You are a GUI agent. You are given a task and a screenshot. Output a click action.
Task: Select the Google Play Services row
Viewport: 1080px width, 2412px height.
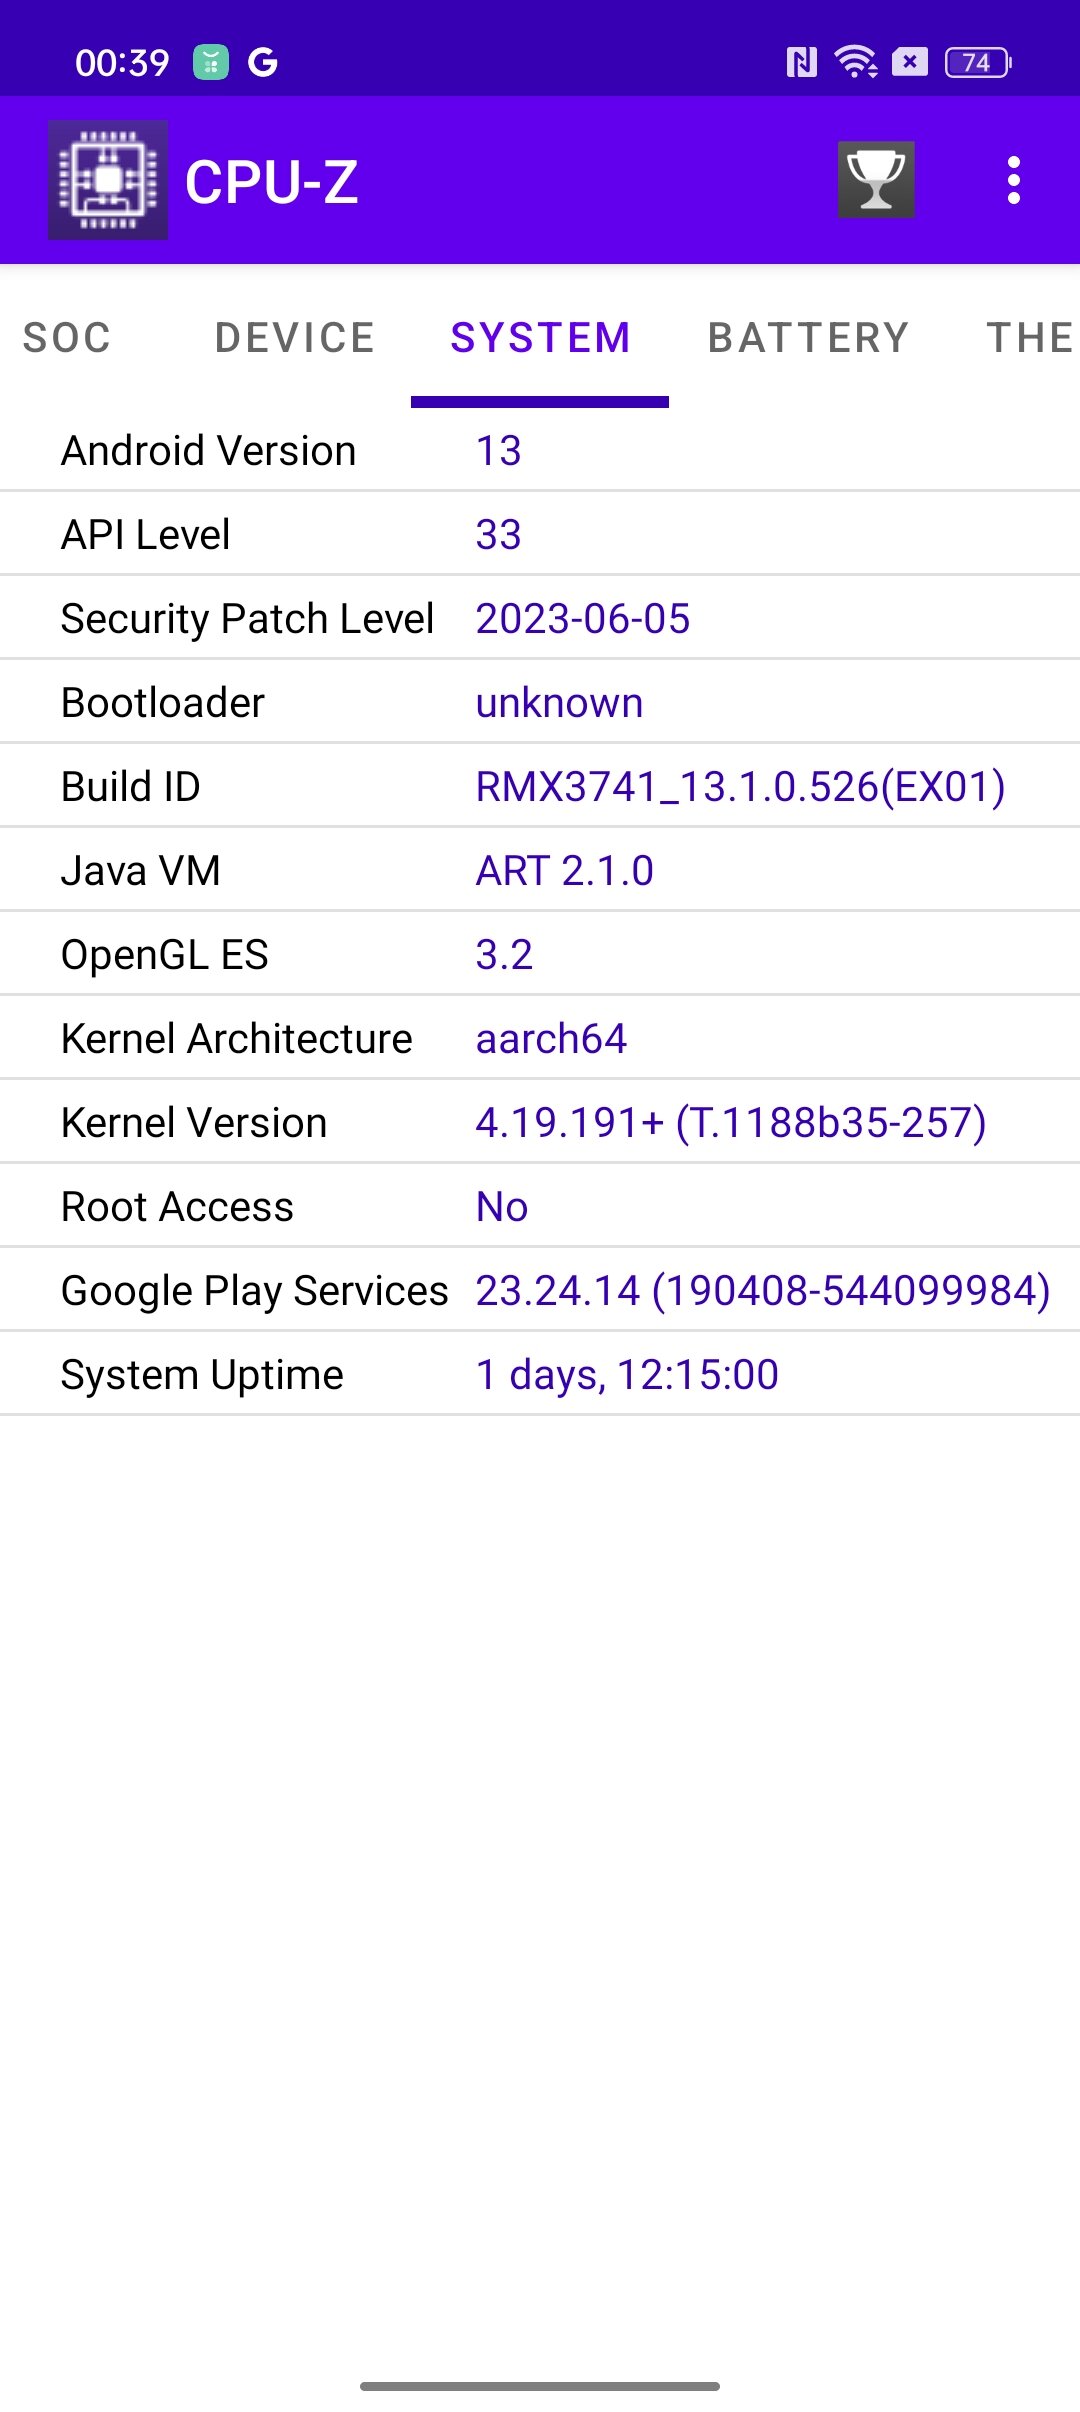540,1290
